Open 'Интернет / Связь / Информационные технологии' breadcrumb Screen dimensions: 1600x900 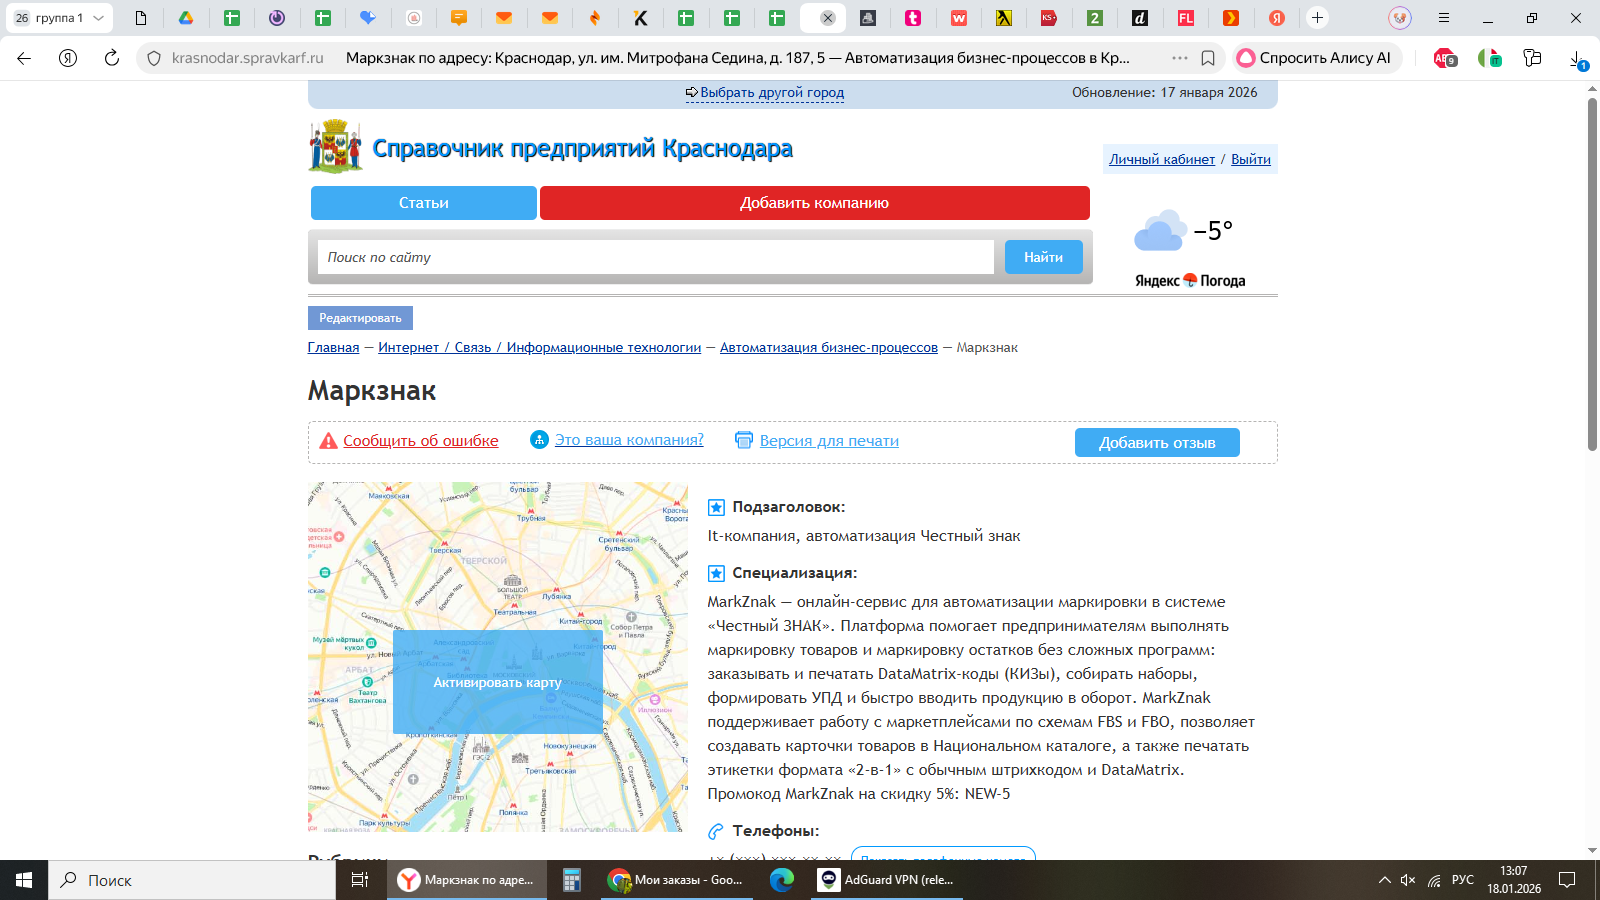pos(540,348)
